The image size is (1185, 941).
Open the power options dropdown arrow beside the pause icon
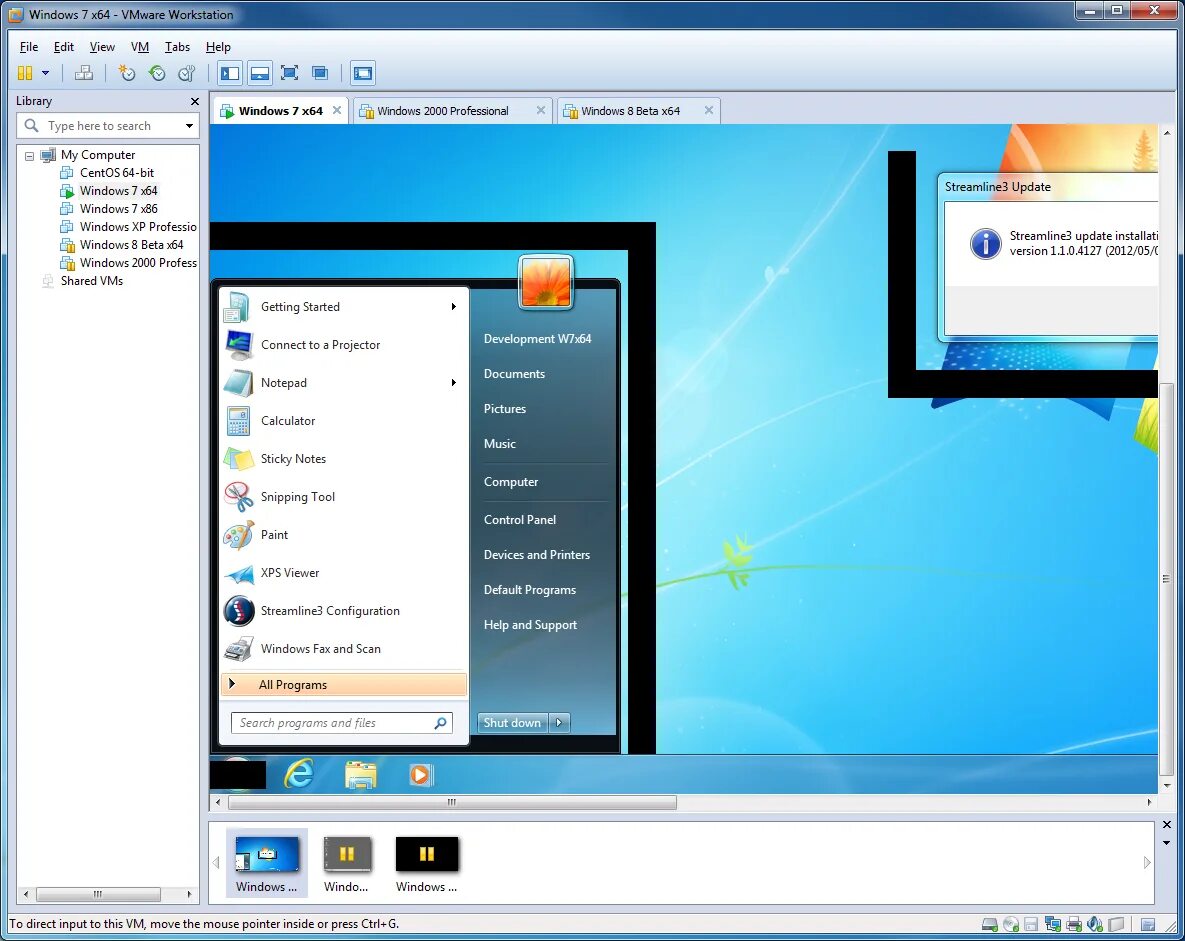(x=45, y=73)
